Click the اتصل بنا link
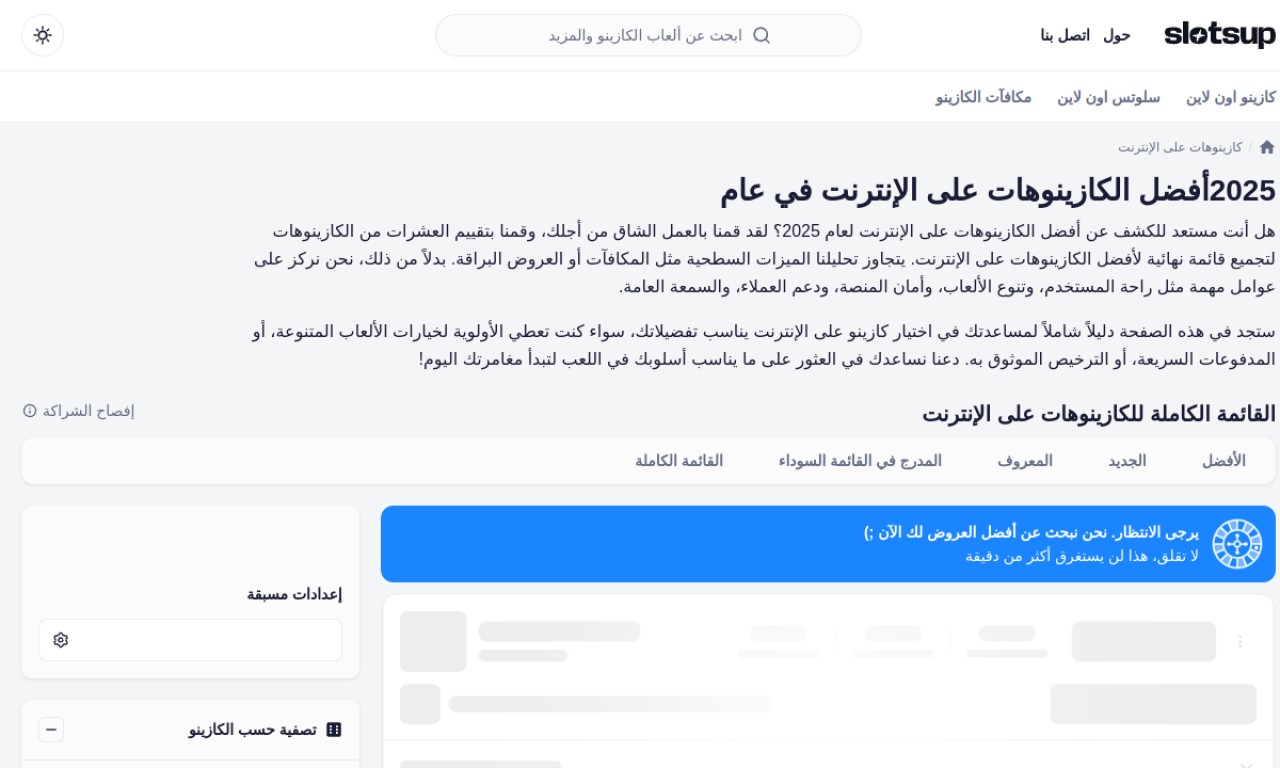Screen dimensions: 1280x768 point(1065,35)
